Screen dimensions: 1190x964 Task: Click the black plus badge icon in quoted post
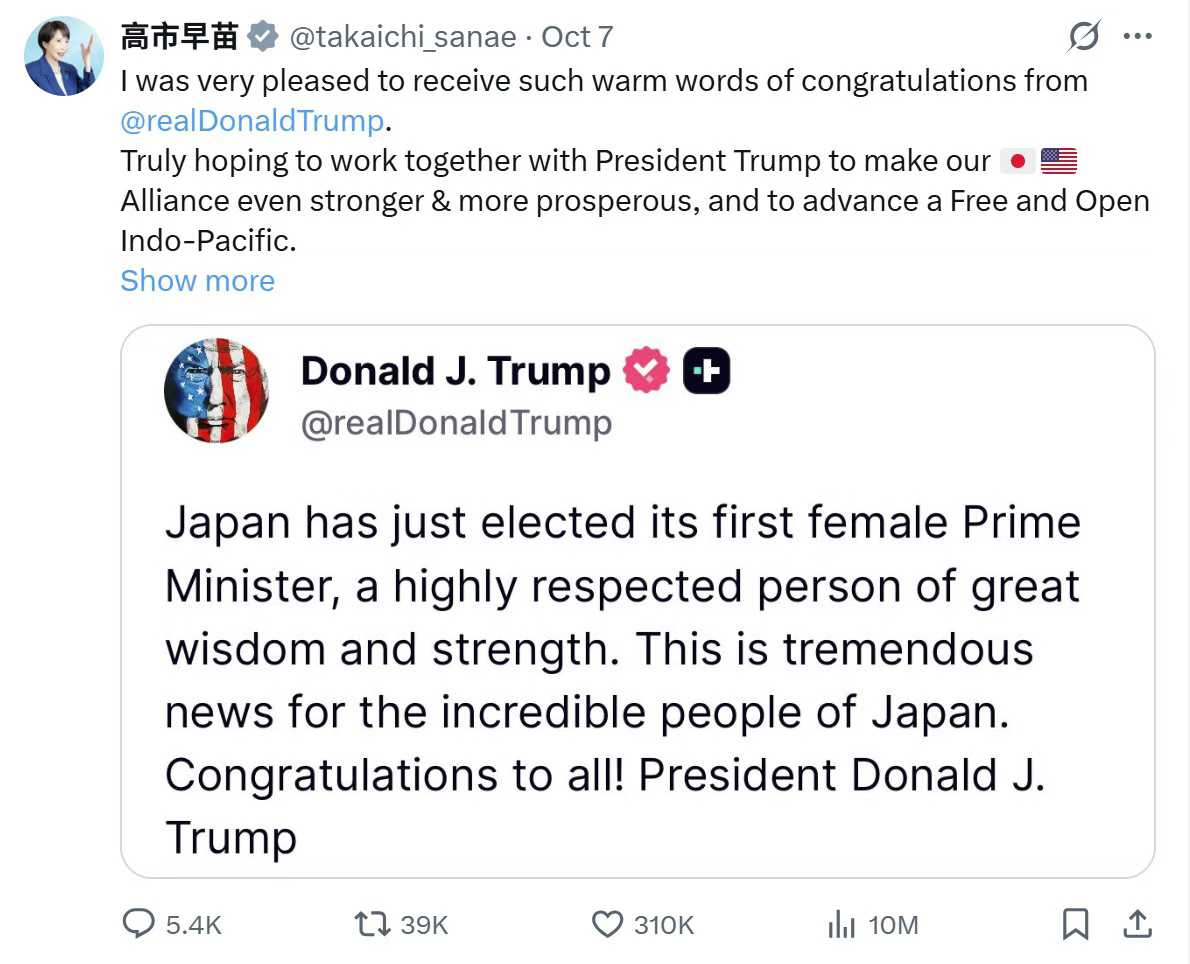point(706,372)
